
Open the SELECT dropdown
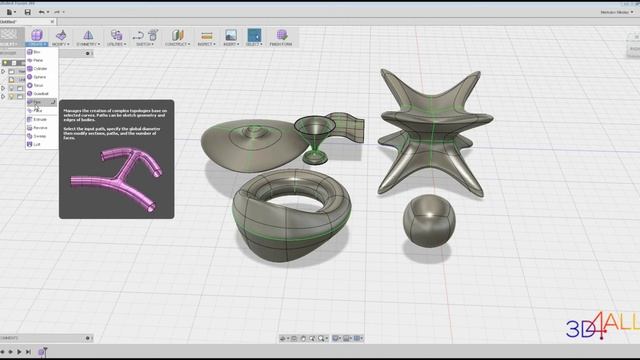tap(254, 44)
